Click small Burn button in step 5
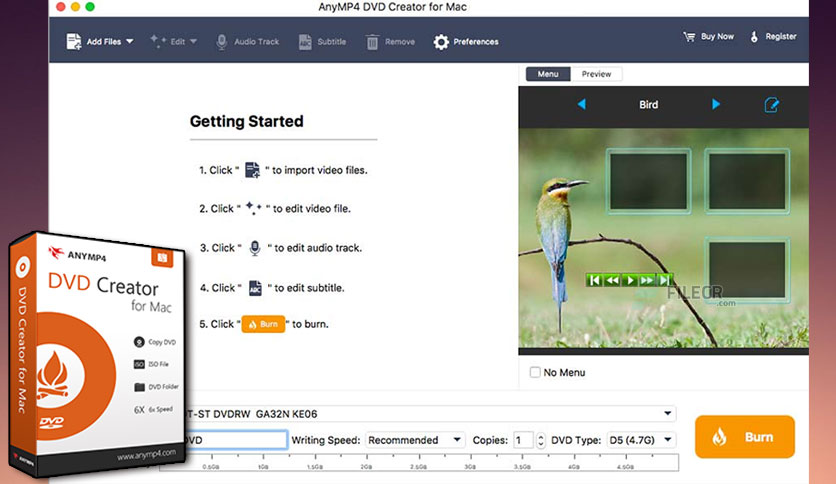Image resolution: width=836 pixels, height=484 pixels. click(263, 324)
